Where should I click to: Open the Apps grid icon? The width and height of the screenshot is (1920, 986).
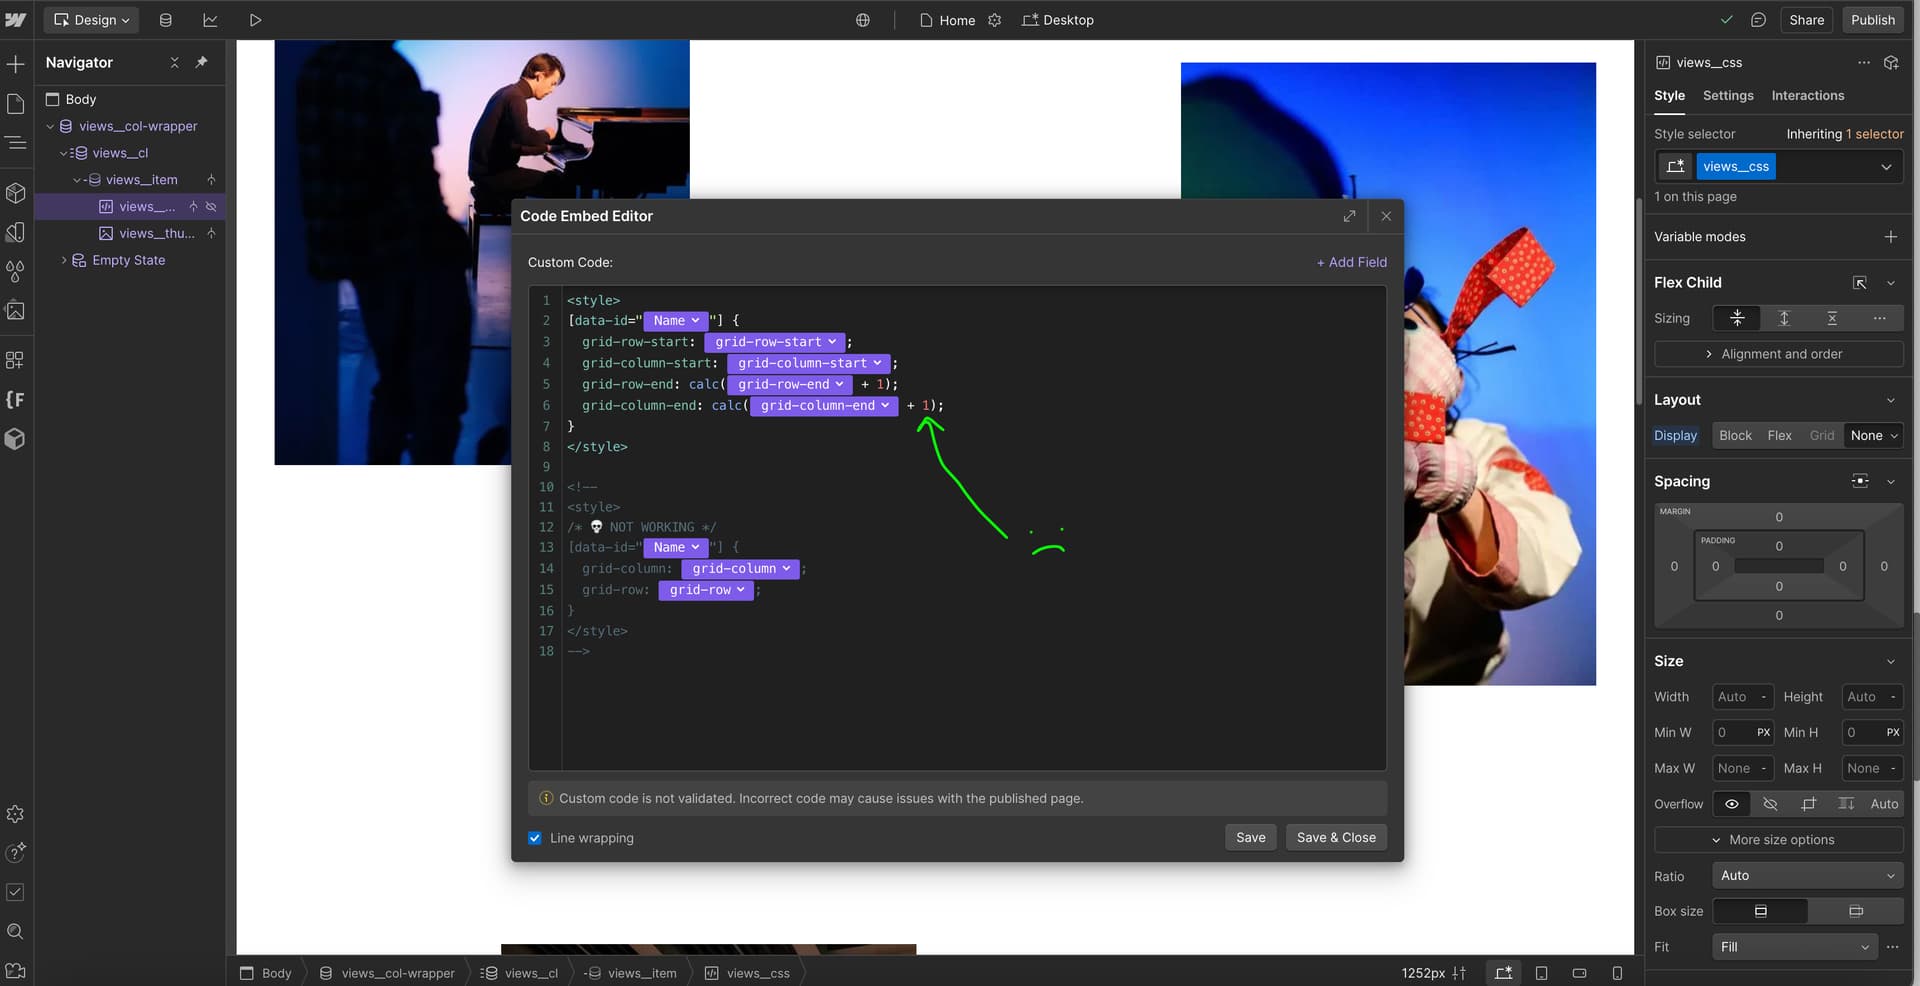15,360
